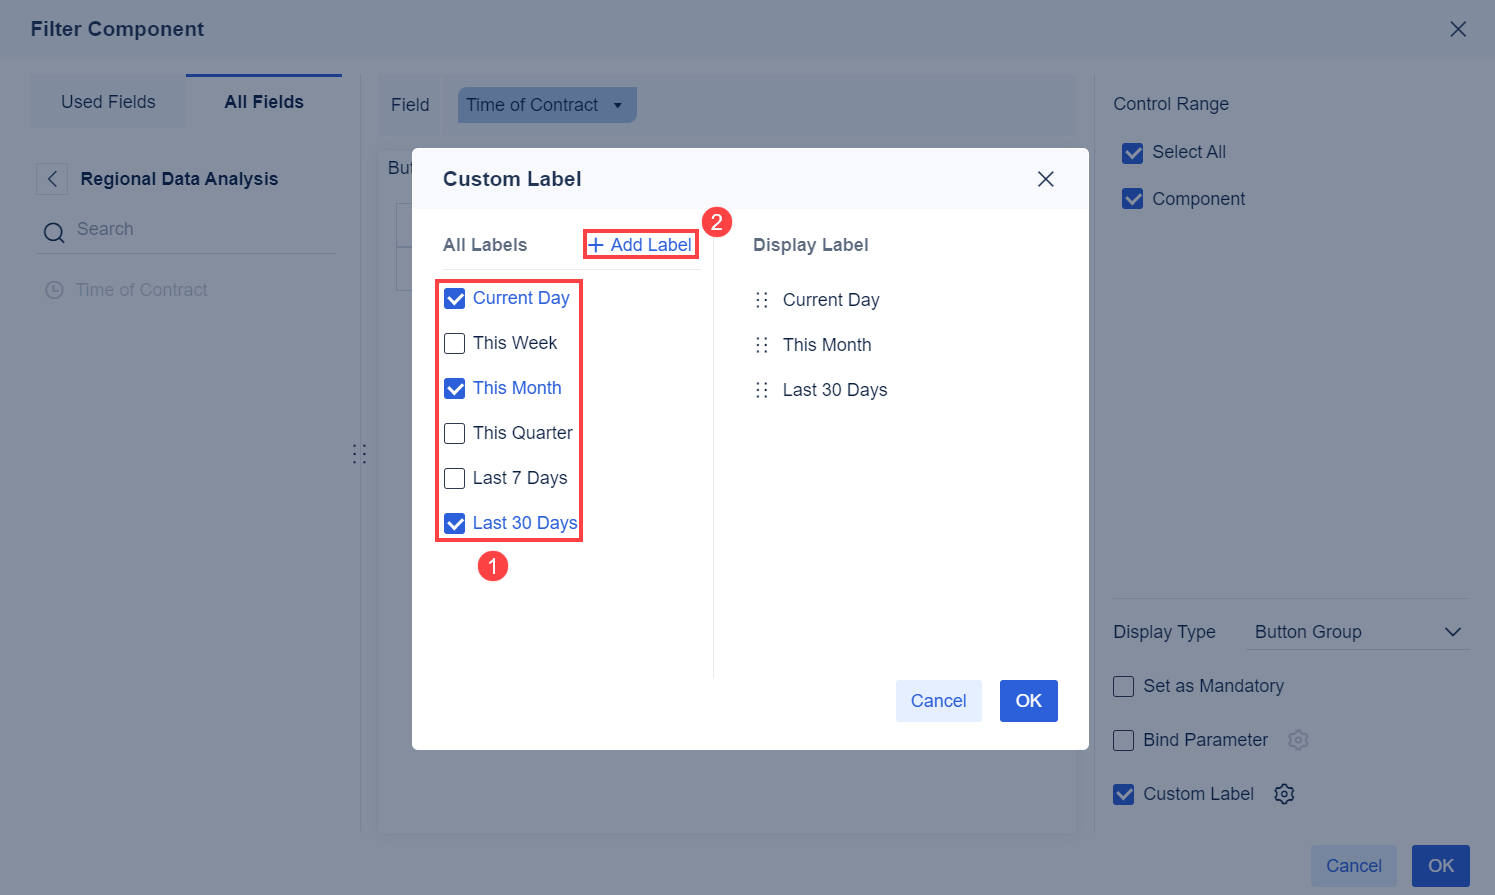Confirm the Custom Label dialog with OK
This screenshot has width=1495, height=895.
(1028, 700)
